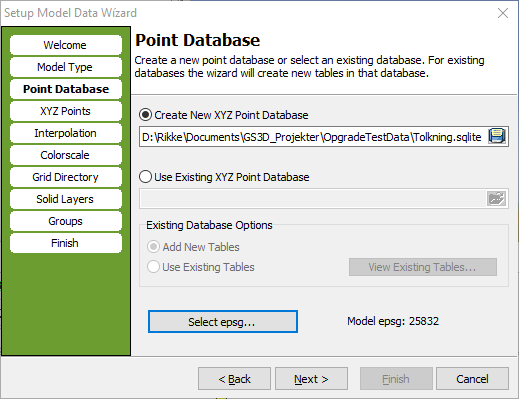
Task: Select the Point Database wizard step
Action: pos(66,89)
